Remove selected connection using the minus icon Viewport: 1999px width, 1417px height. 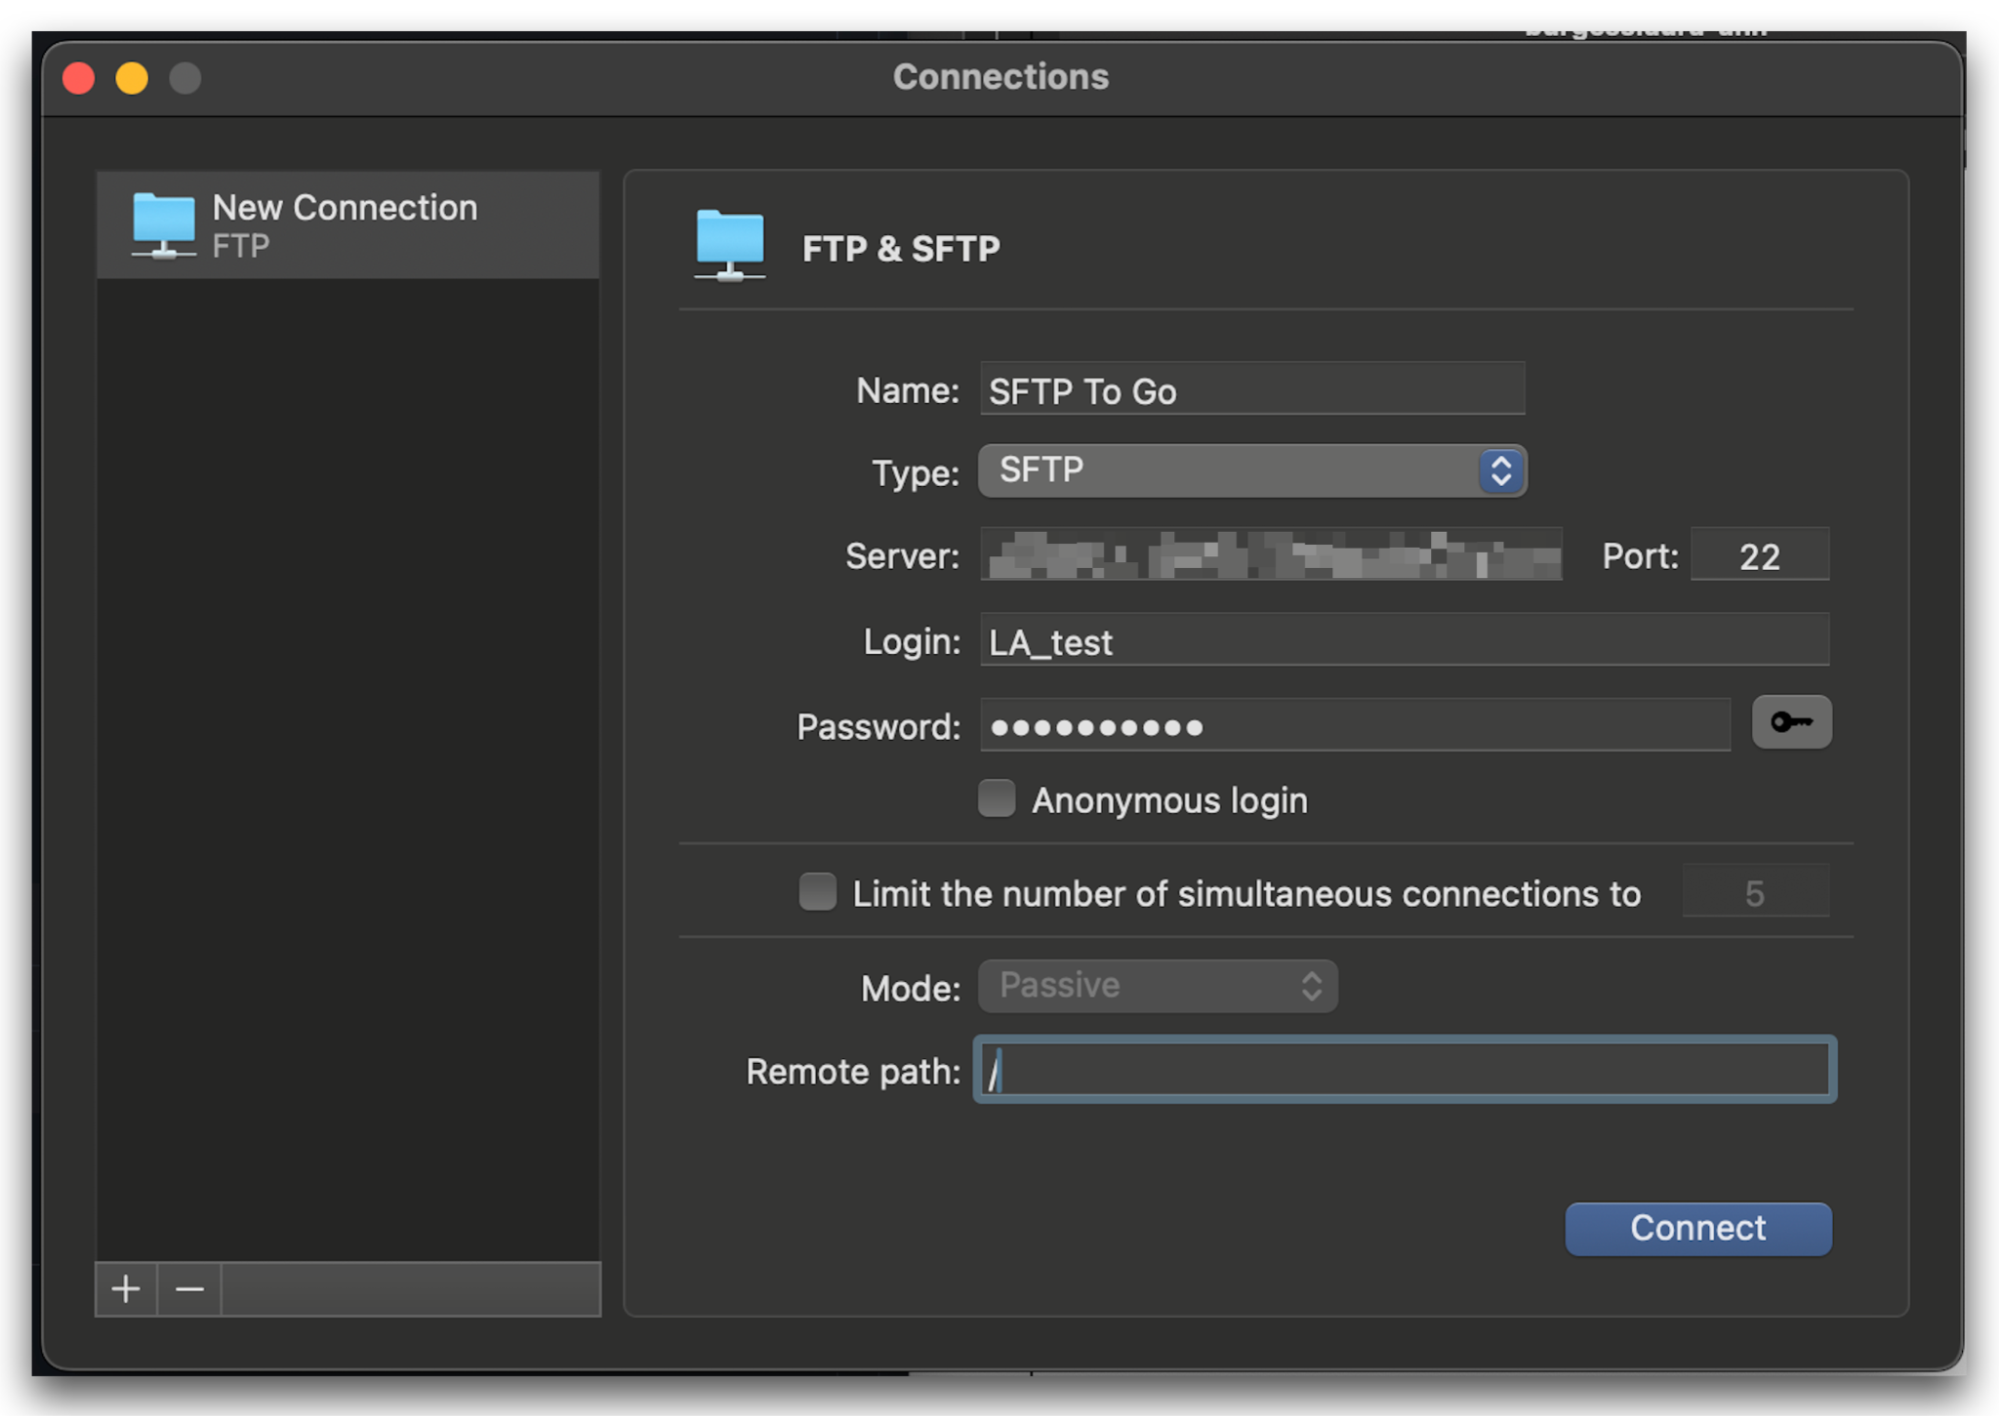188,1289
